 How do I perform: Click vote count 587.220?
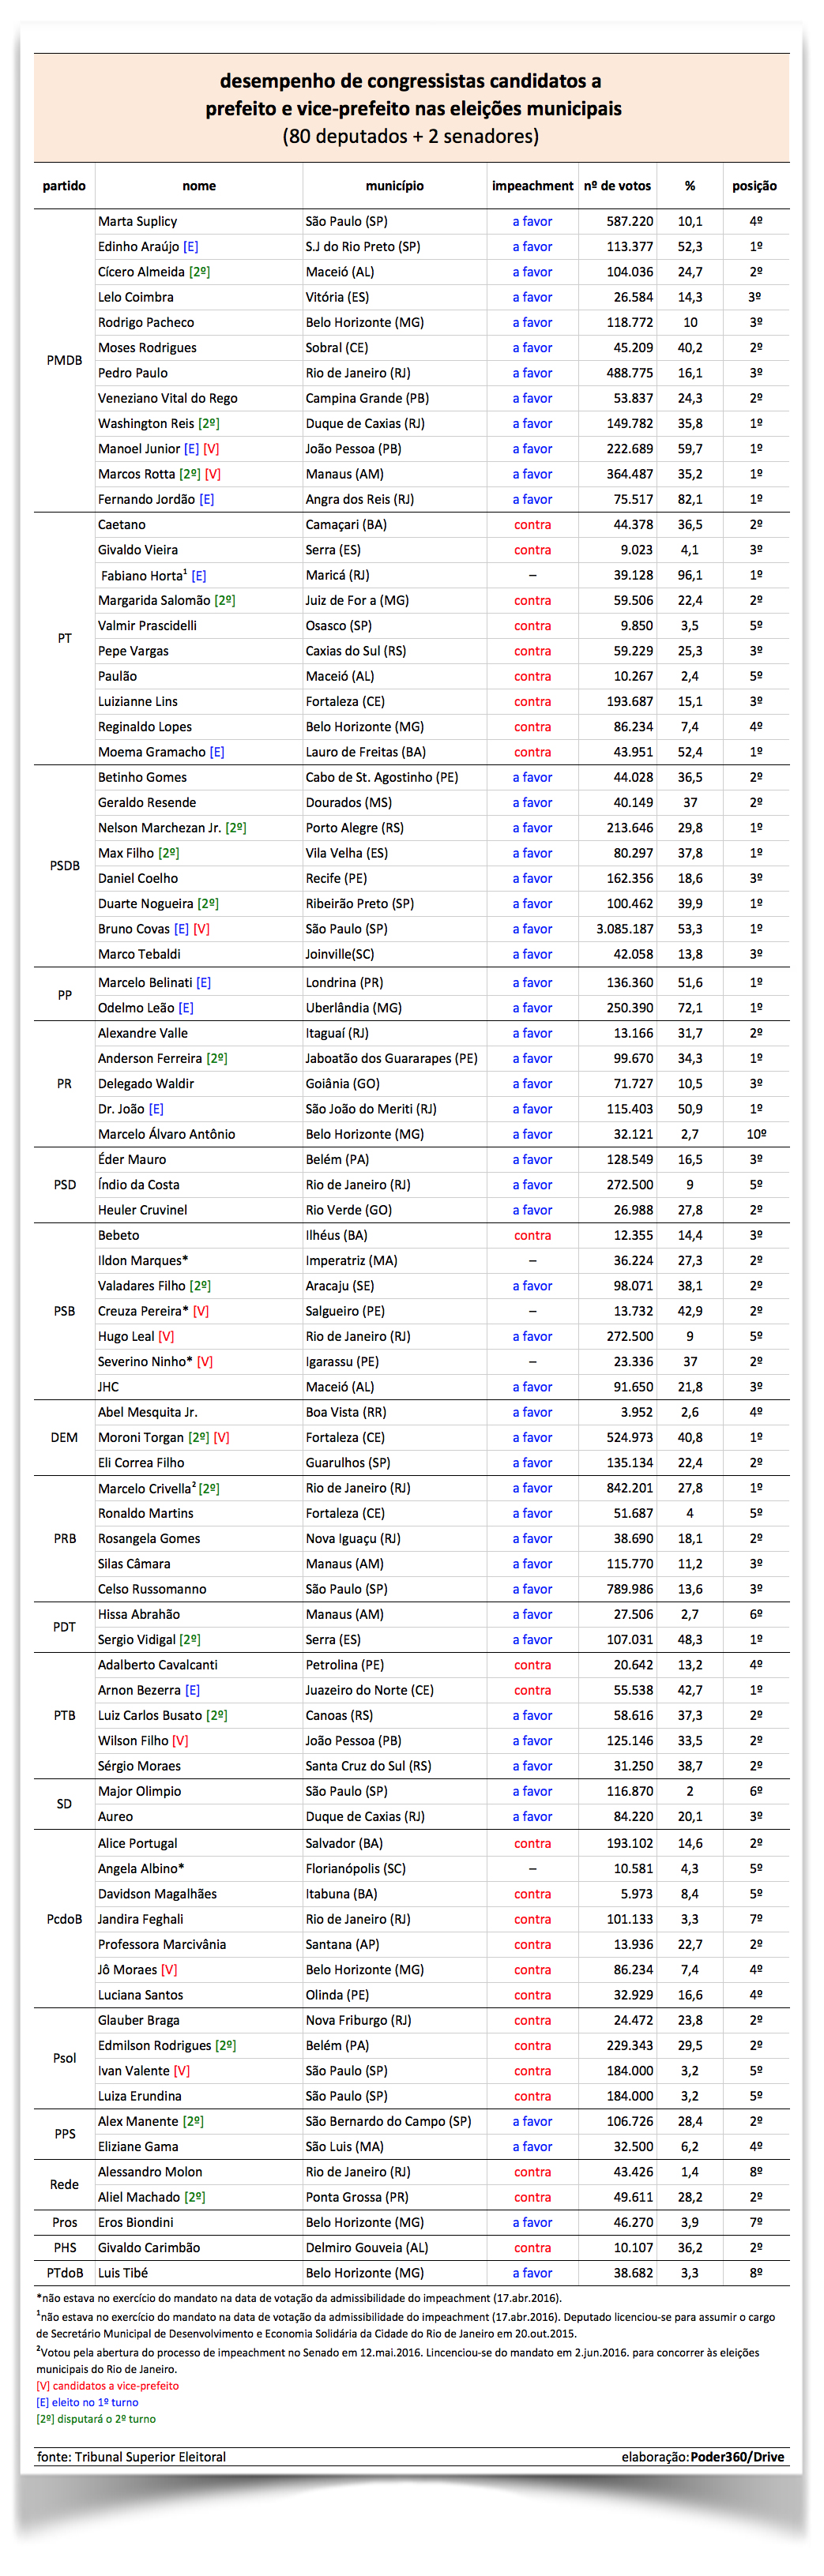(x=629, y=222)
